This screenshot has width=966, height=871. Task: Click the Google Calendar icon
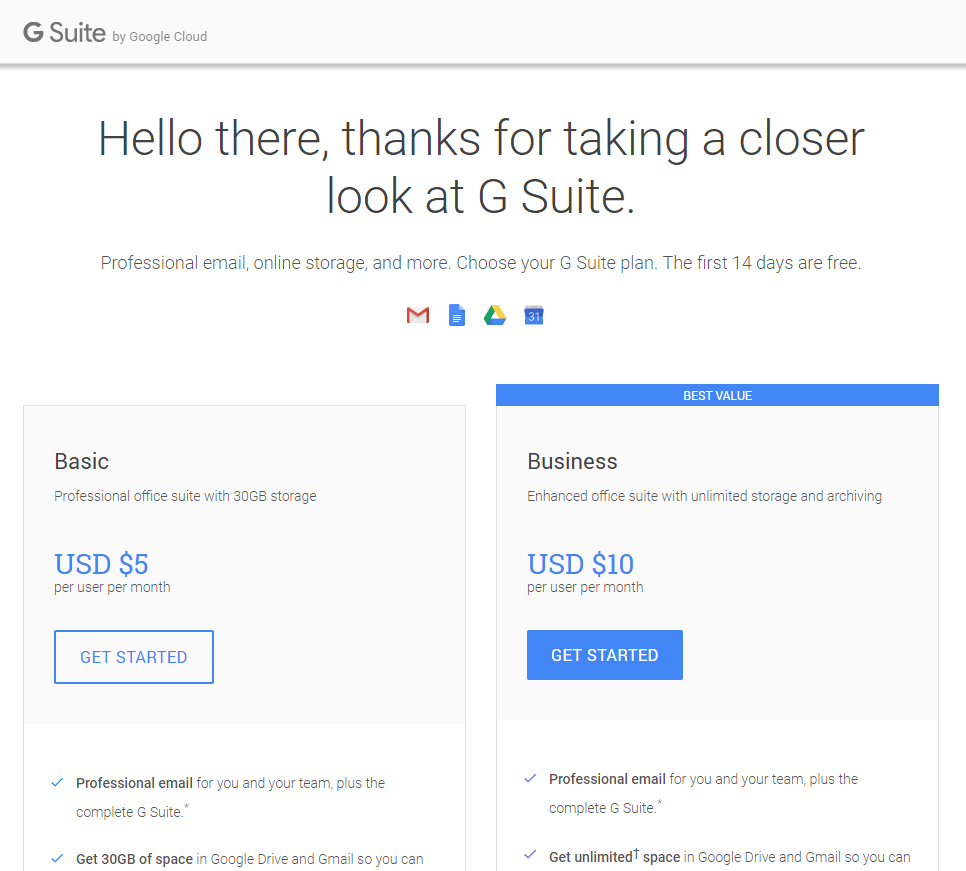click(x=534, y=315)
